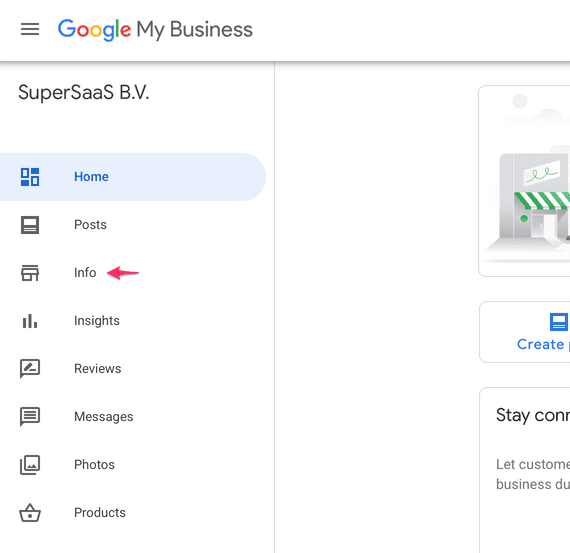Click the Info storefront icon
This screenshot has height=553, width=570.
coord(30,273)
